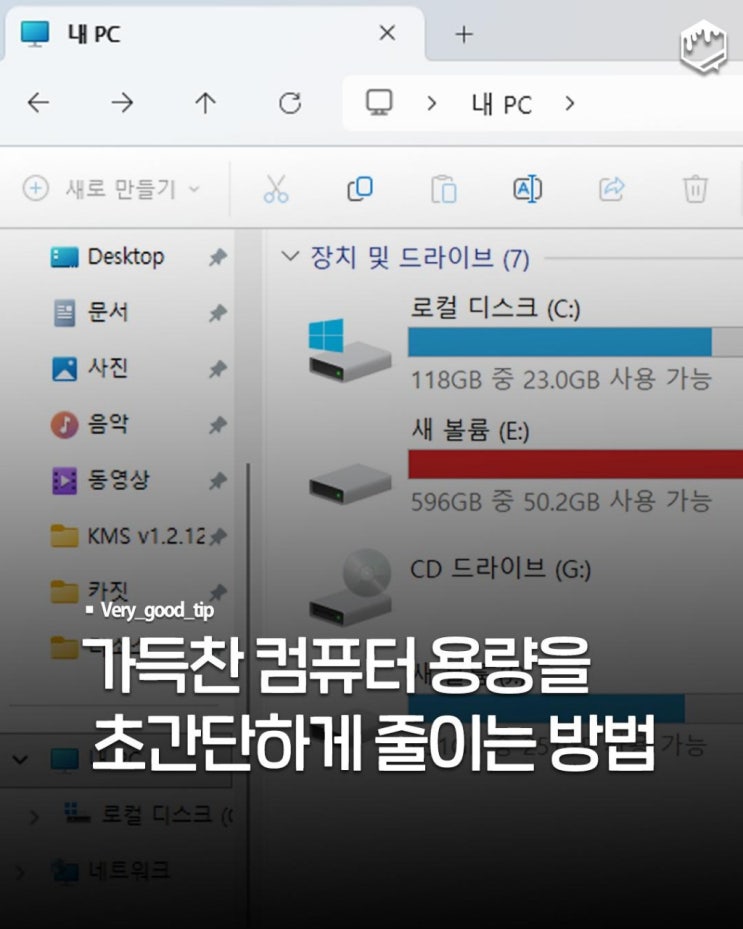Click the pin icon next to 사진
This screenshot has height=929, width=743.
[x=218, y=369]
